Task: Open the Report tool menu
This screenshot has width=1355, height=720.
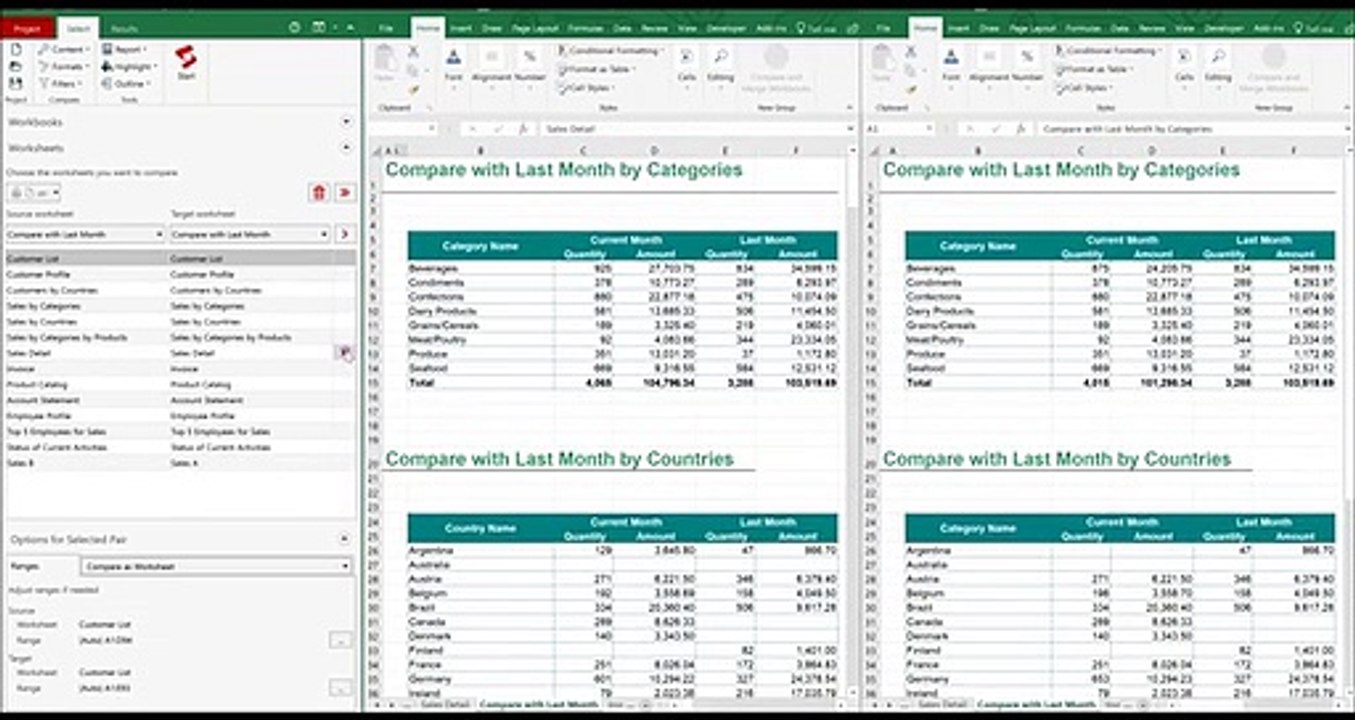Action: click(x=124, y=49)
